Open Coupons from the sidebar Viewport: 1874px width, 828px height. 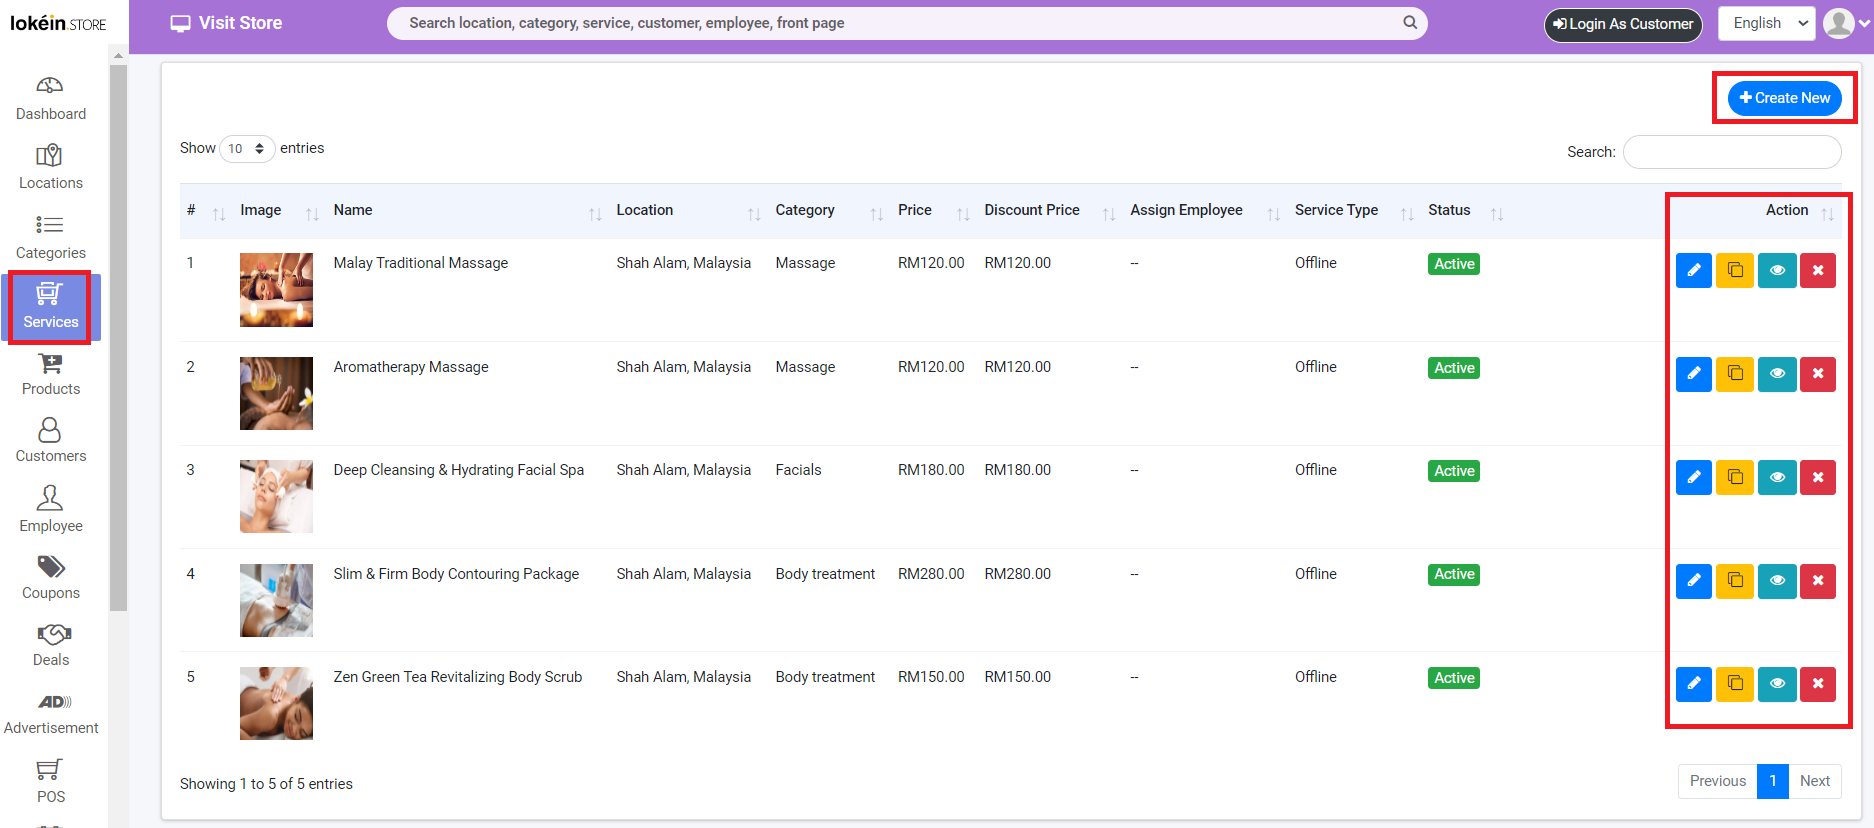click(50, 578)
